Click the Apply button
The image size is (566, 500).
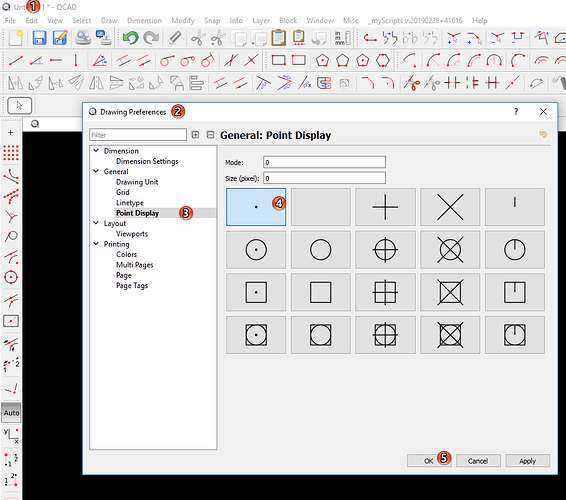(527, 461)
